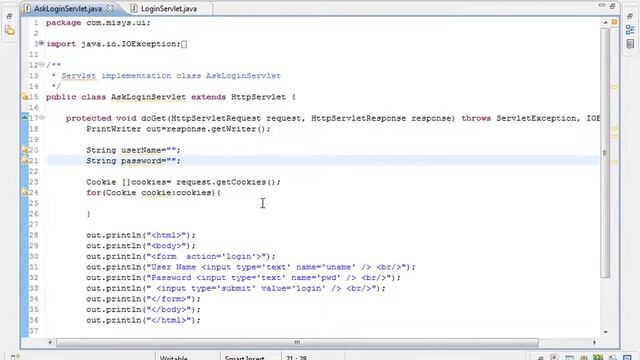This screenshot has height=360, width=640.
Task: Click line number 37 in the gutter
Action: [x=33, y=331]
